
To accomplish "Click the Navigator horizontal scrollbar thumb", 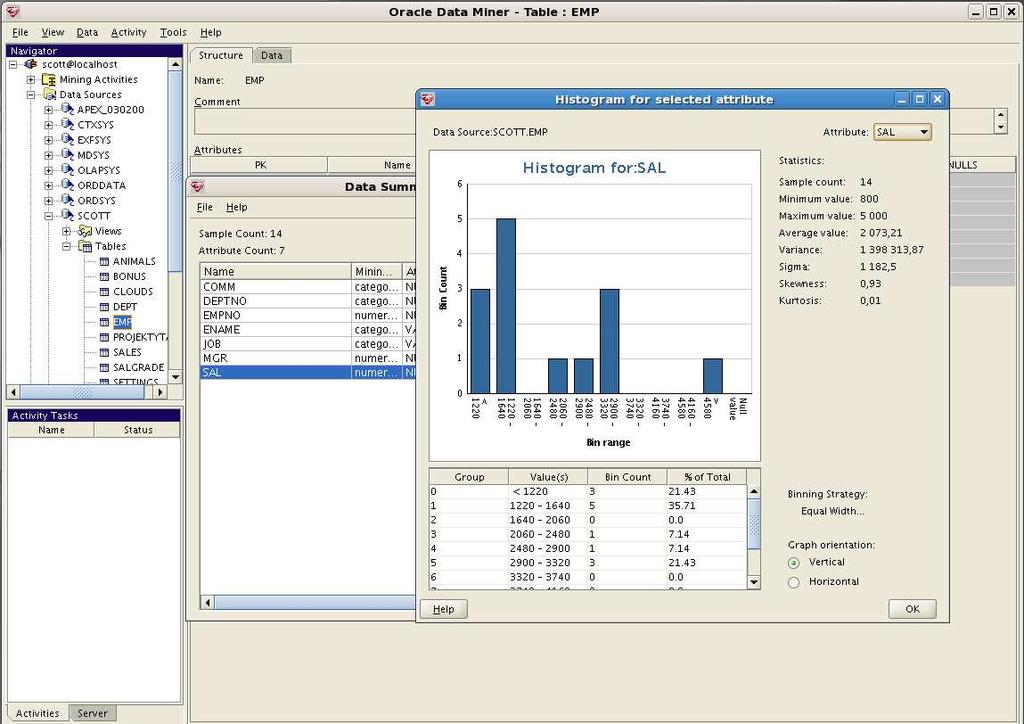I will tap(82, 392).
